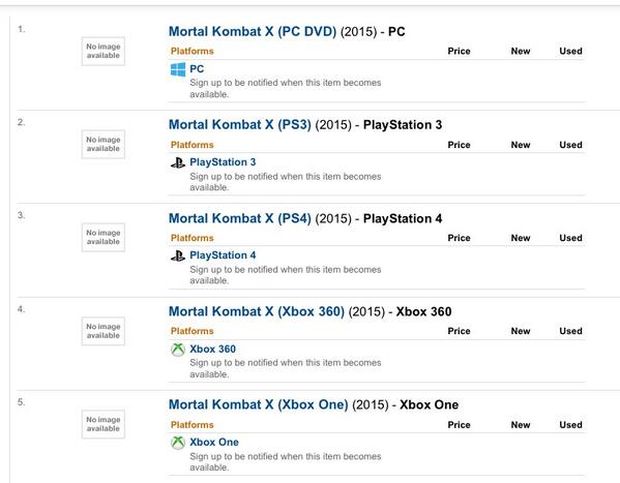This screenshot has height=483, width=620.
Task: Click the PS4 result's No image thumbnail
Action: [103, 237]
